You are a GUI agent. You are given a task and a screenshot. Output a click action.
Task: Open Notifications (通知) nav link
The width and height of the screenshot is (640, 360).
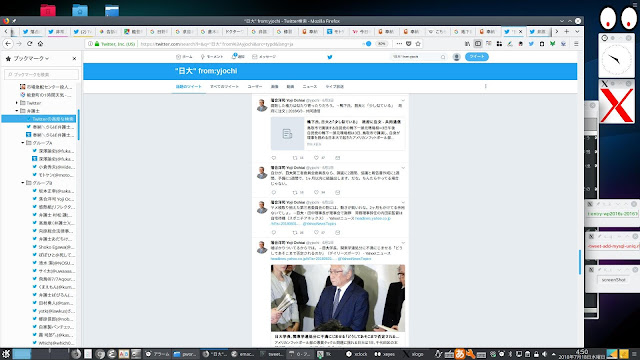[x=238, y=56]
